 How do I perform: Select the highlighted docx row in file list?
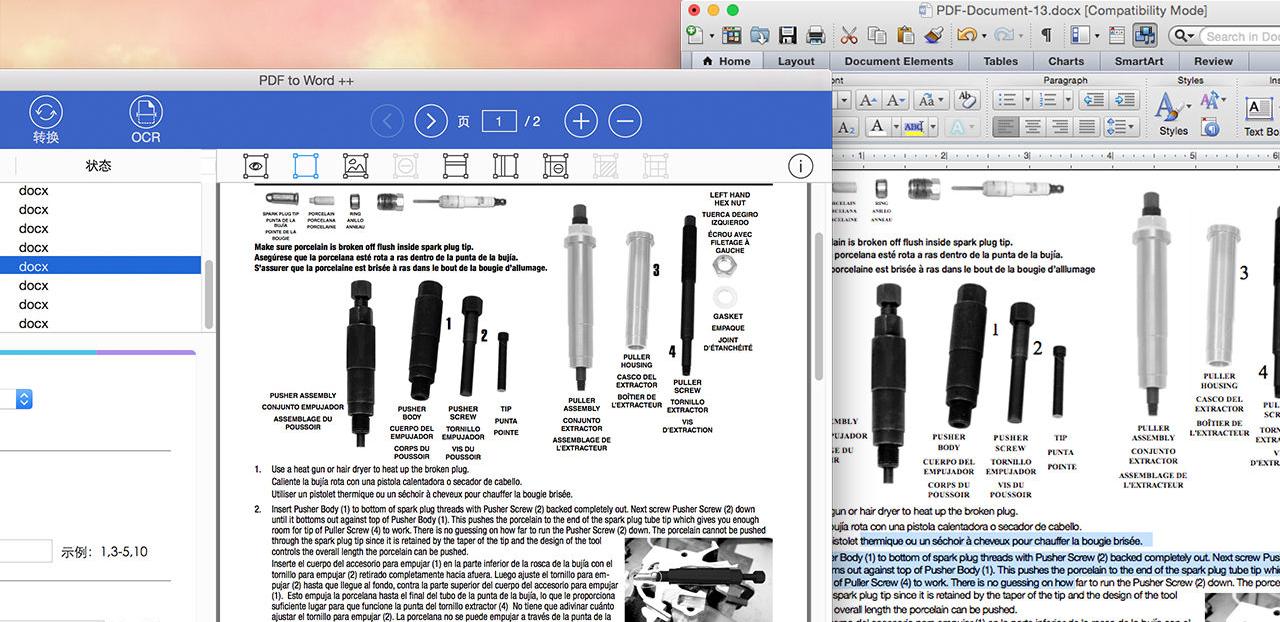pyautogui.click(x=100, y=266)
